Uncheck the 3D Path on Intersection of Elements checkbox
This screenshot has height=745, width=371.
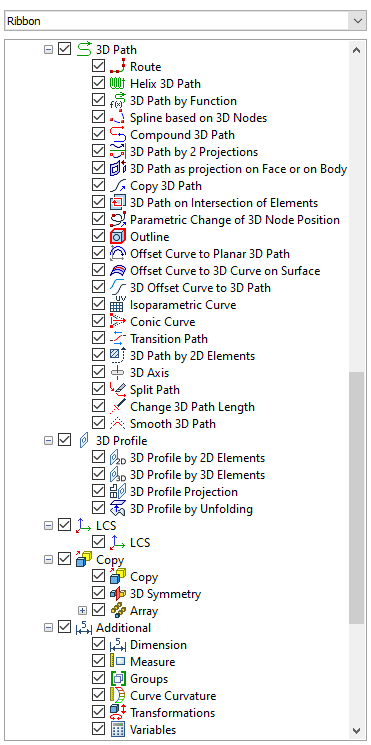tap(98, 203)
